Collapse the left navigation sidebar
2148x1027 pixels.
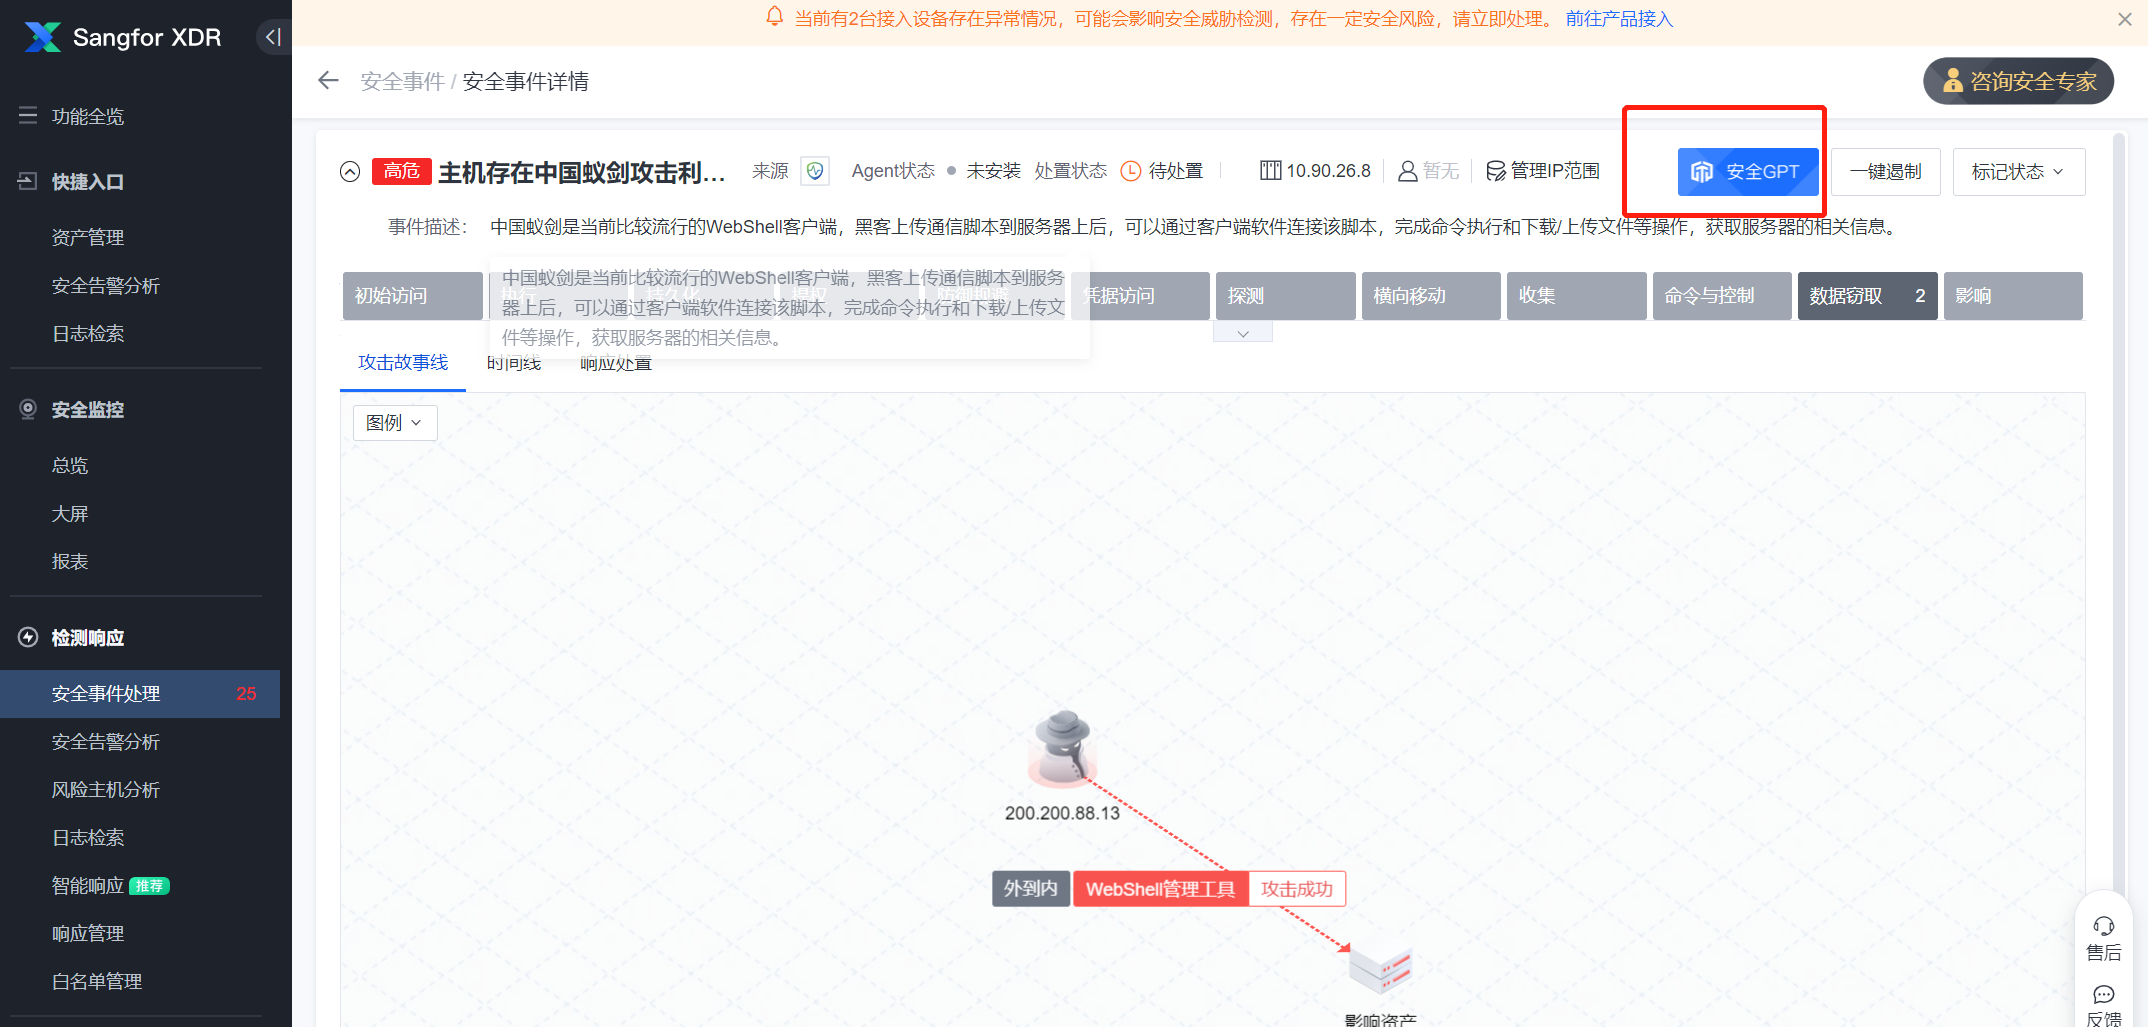click(x=272, y=36)
